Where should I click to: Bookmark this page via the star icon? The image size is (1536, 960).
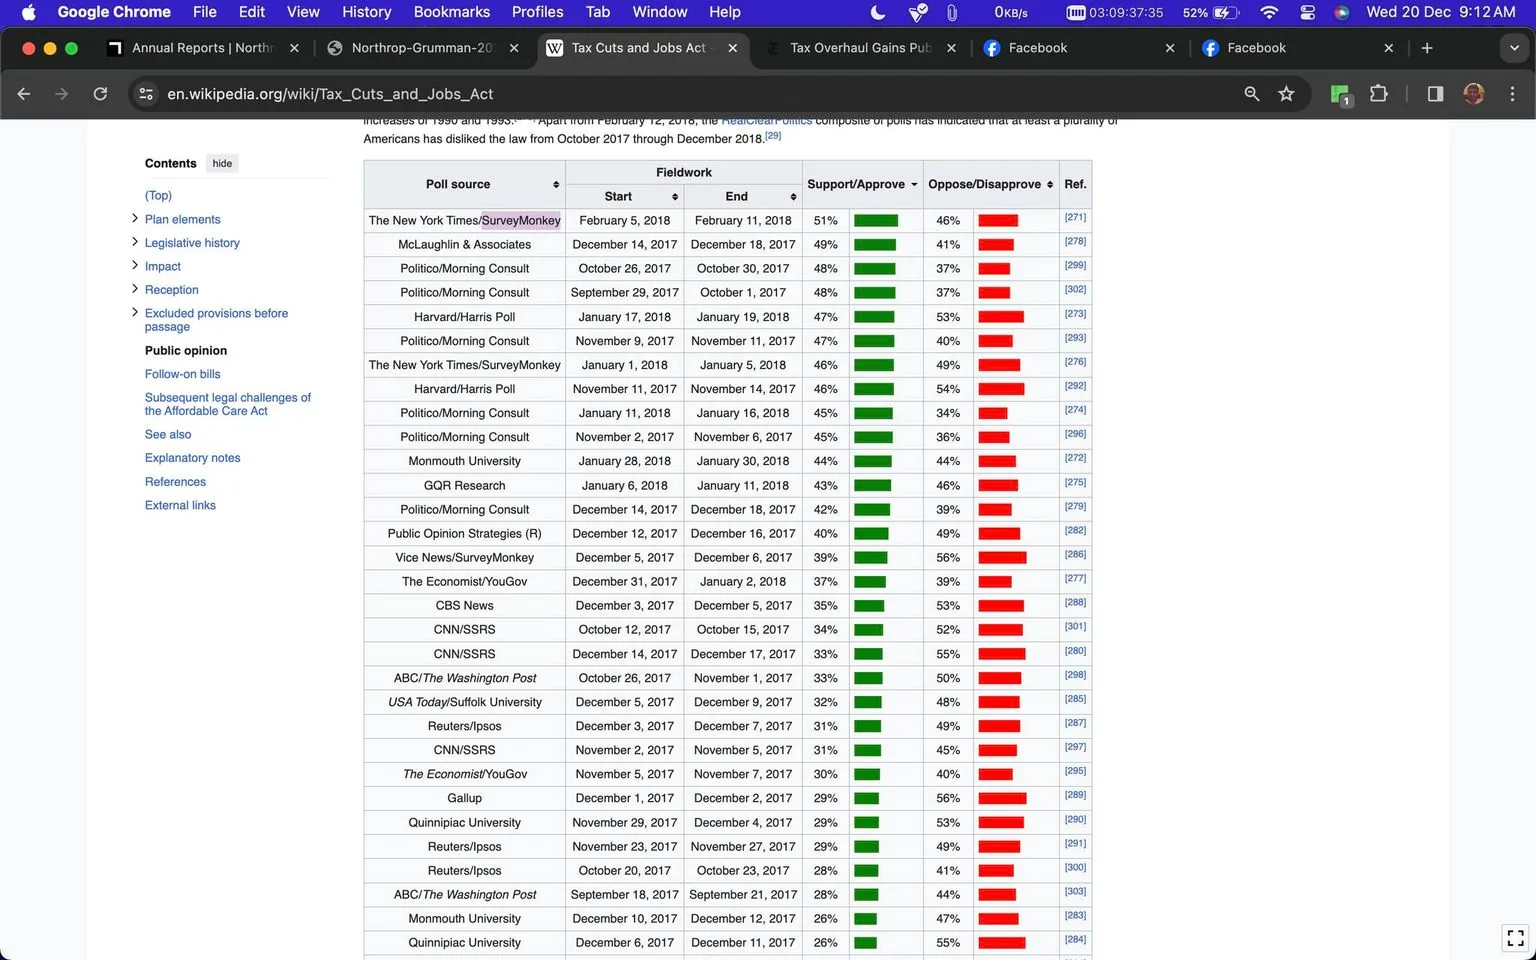(x=1286, y=94)
